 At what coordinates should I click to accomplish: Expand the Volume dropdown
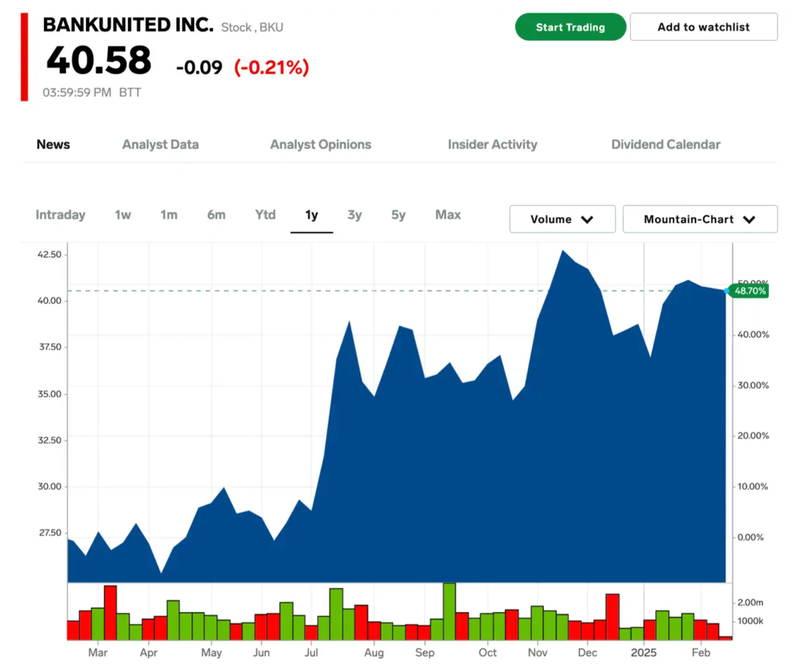(561, 219)
